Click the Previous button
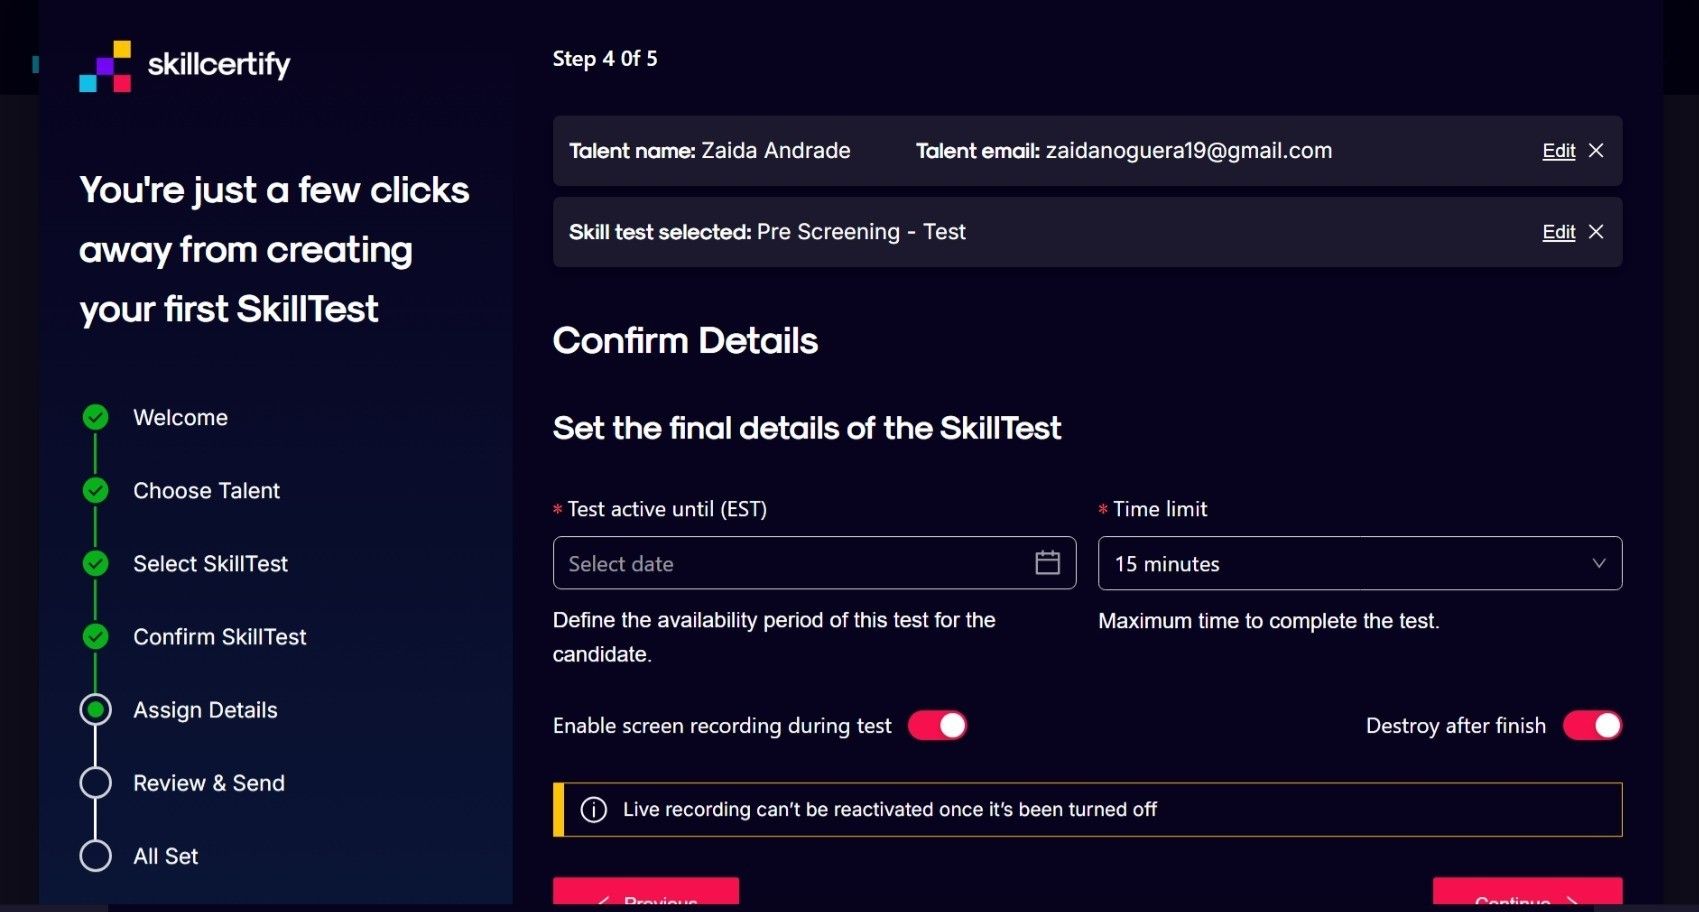1699x912 pixels. 646,892
